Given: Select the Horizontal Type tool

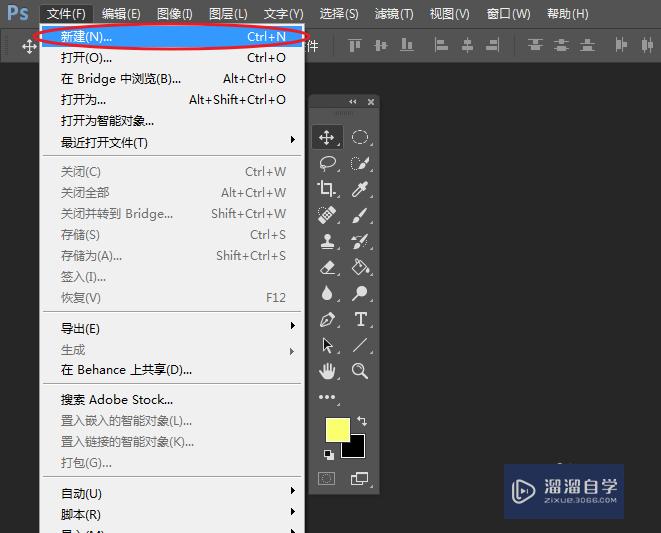Looking at the screenshot, I should click(361, 320).
